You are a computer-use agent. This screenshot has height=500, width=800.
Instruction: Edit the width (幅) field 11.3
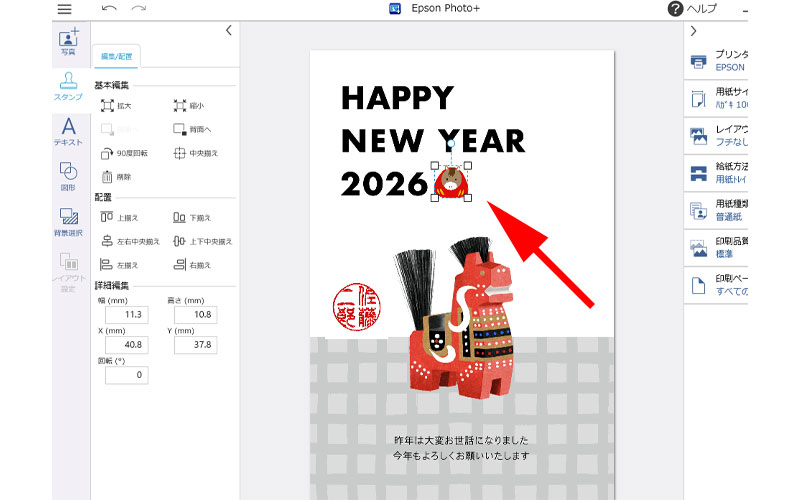(x=127, y=315)
